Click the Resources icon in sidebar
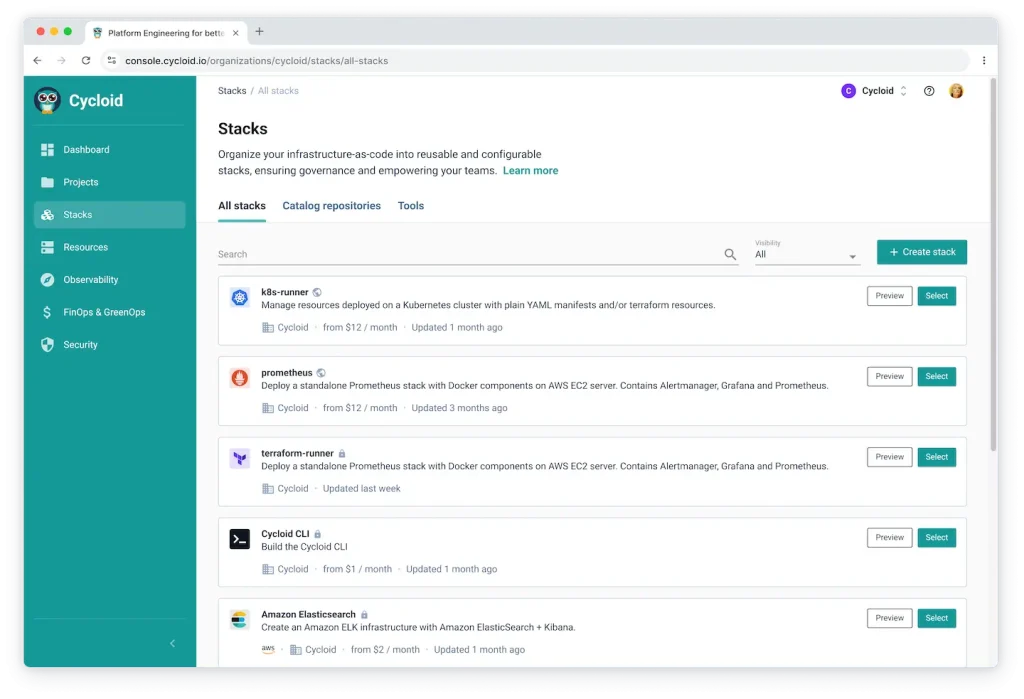1024x699 pixels. pyautogui.click(x=47, y=247)
